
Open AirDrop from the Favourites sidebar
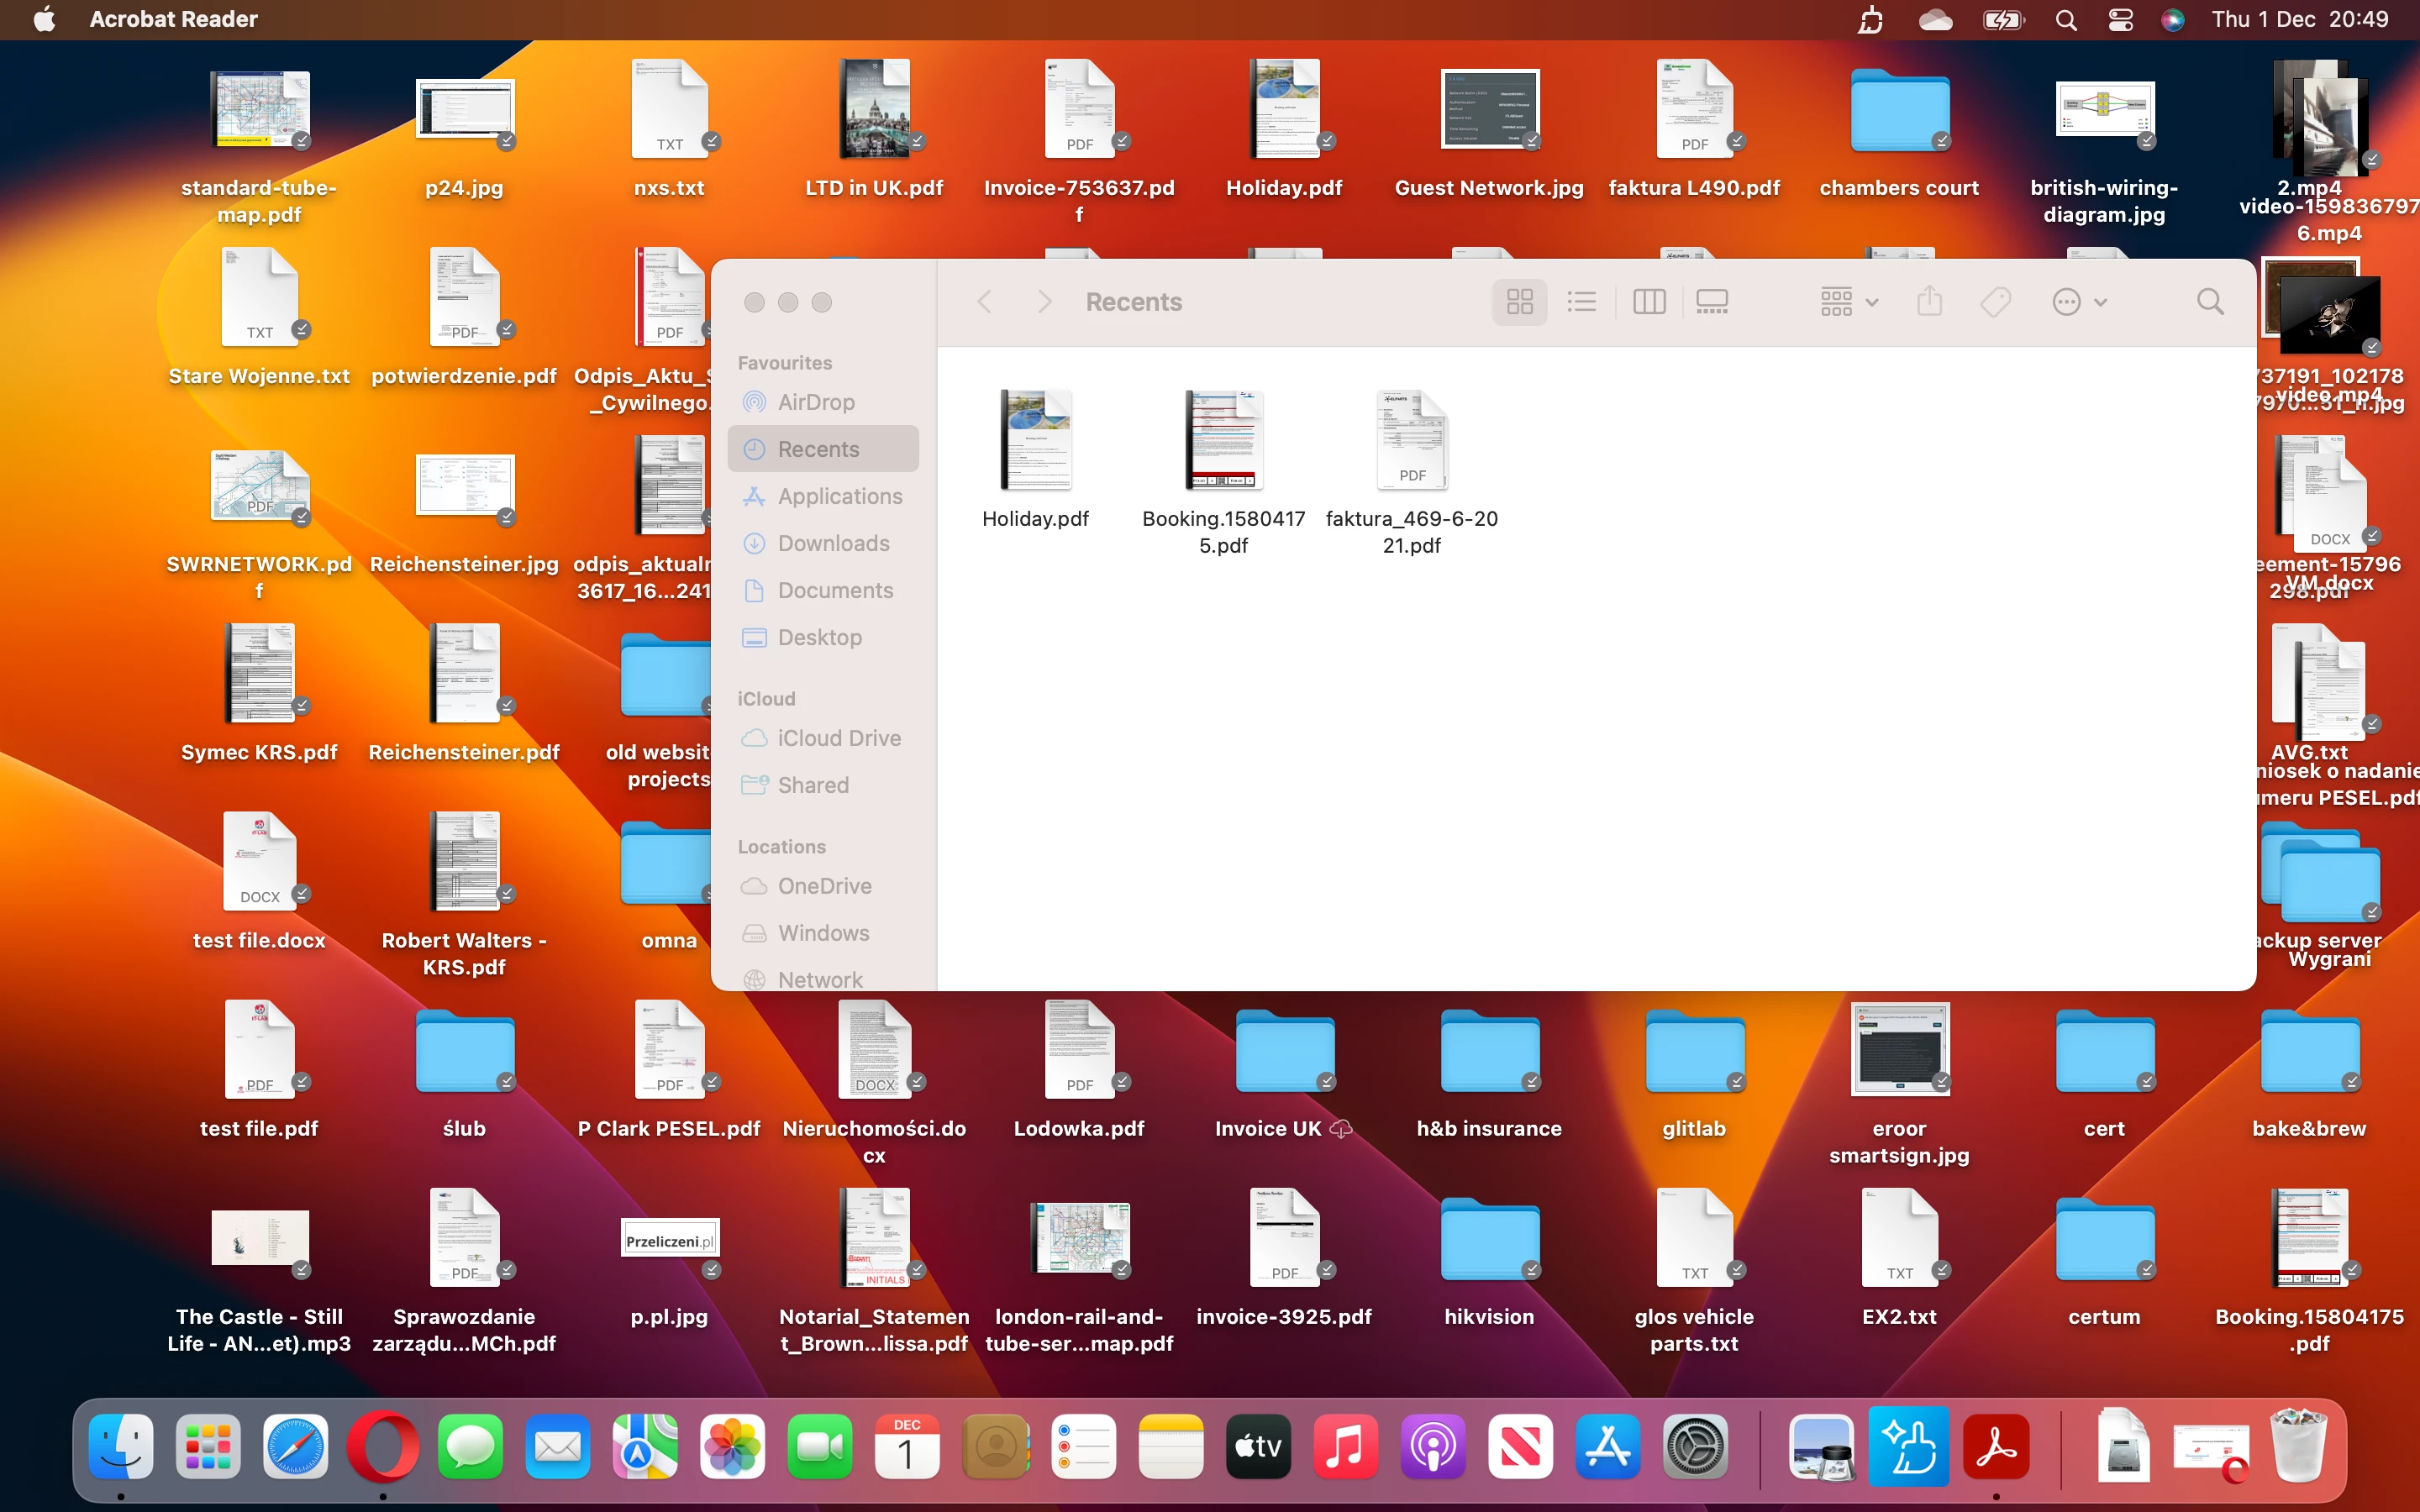pyautogui.click(x=815, y=402)
